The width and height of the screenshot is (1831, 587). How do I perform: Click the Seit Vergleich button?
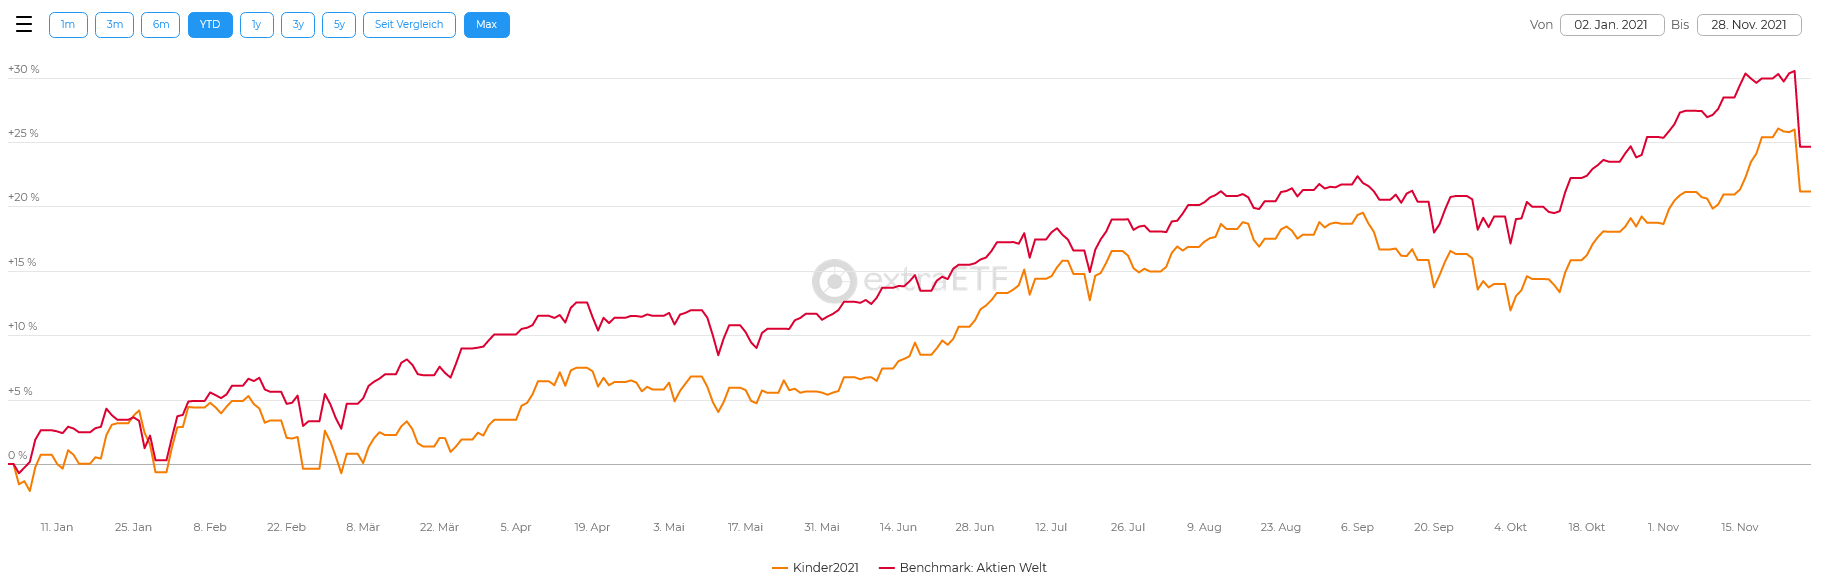point(409,25)
